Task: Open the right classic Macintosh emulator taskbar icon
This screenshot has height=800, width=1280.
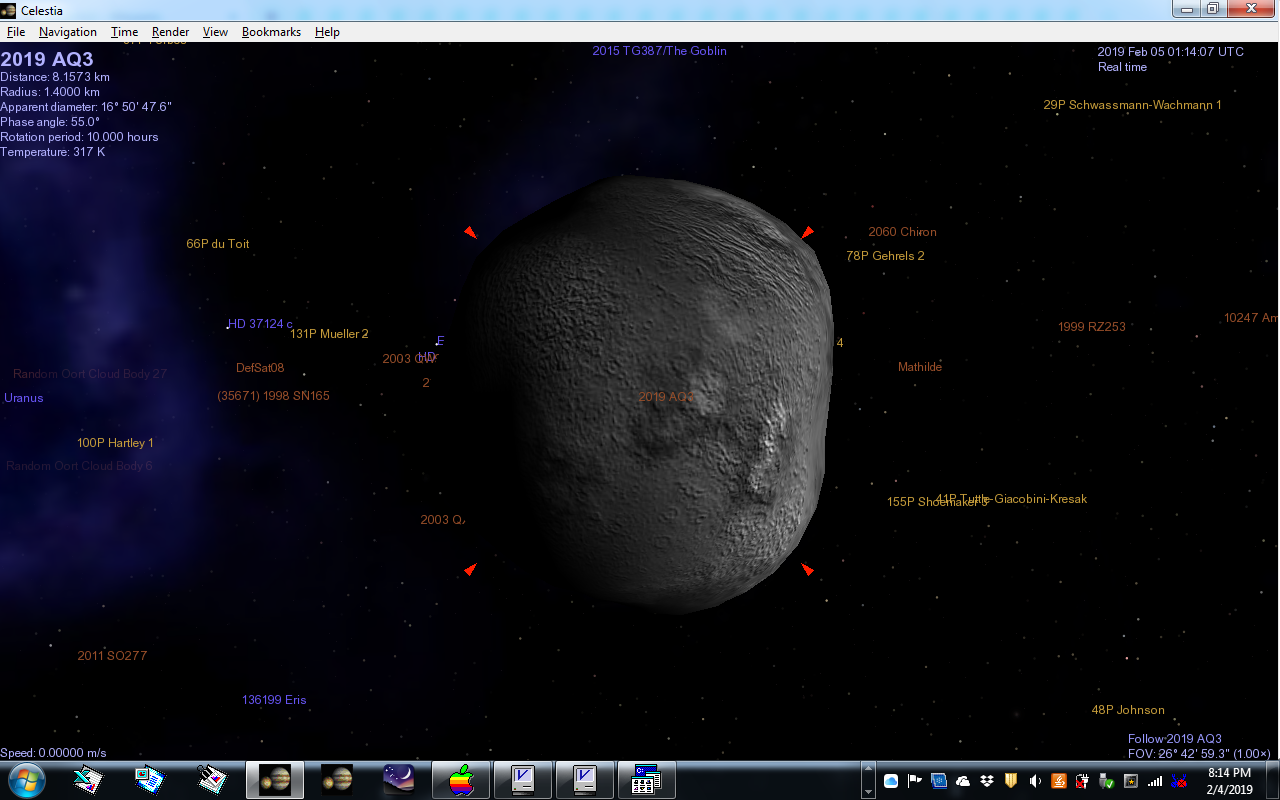Action: tap(585, 779)
